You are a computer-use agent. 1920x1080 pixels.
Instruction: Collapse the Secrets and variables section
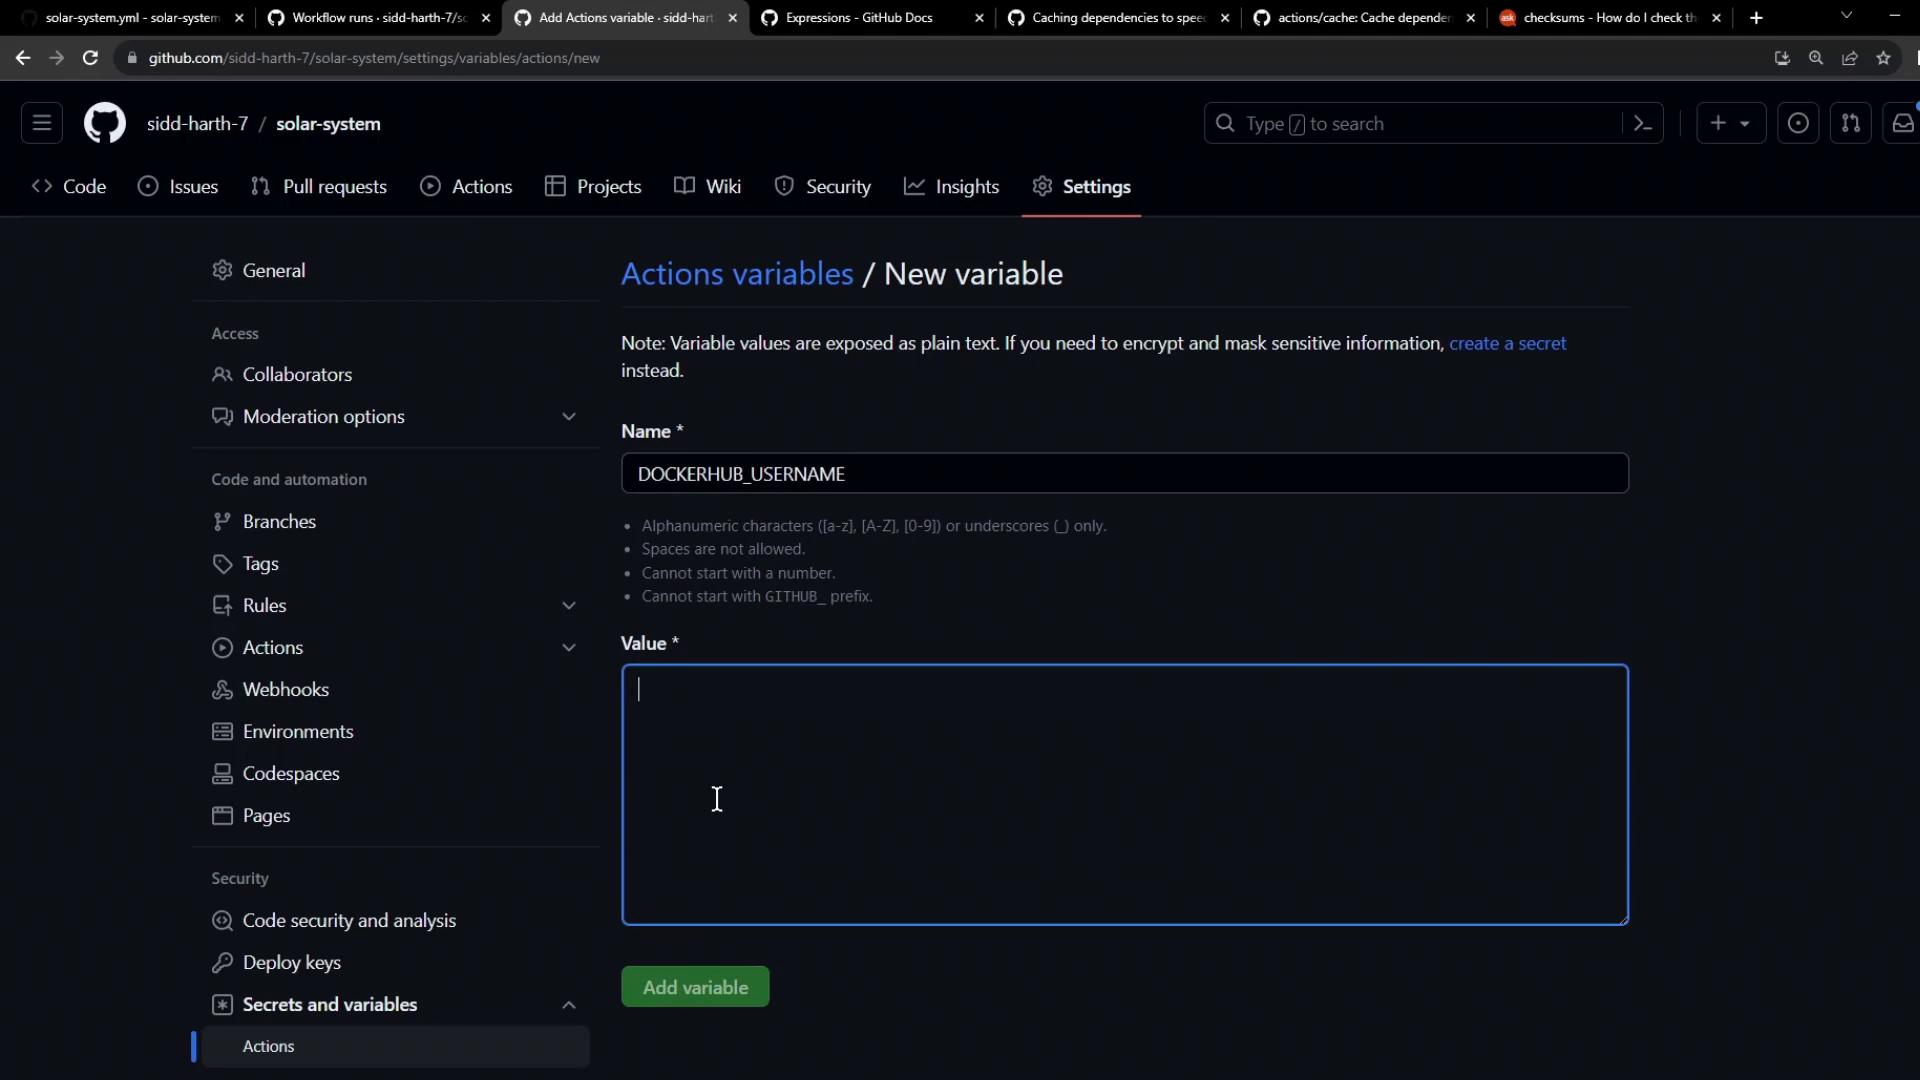click(x=568, y=1005)
